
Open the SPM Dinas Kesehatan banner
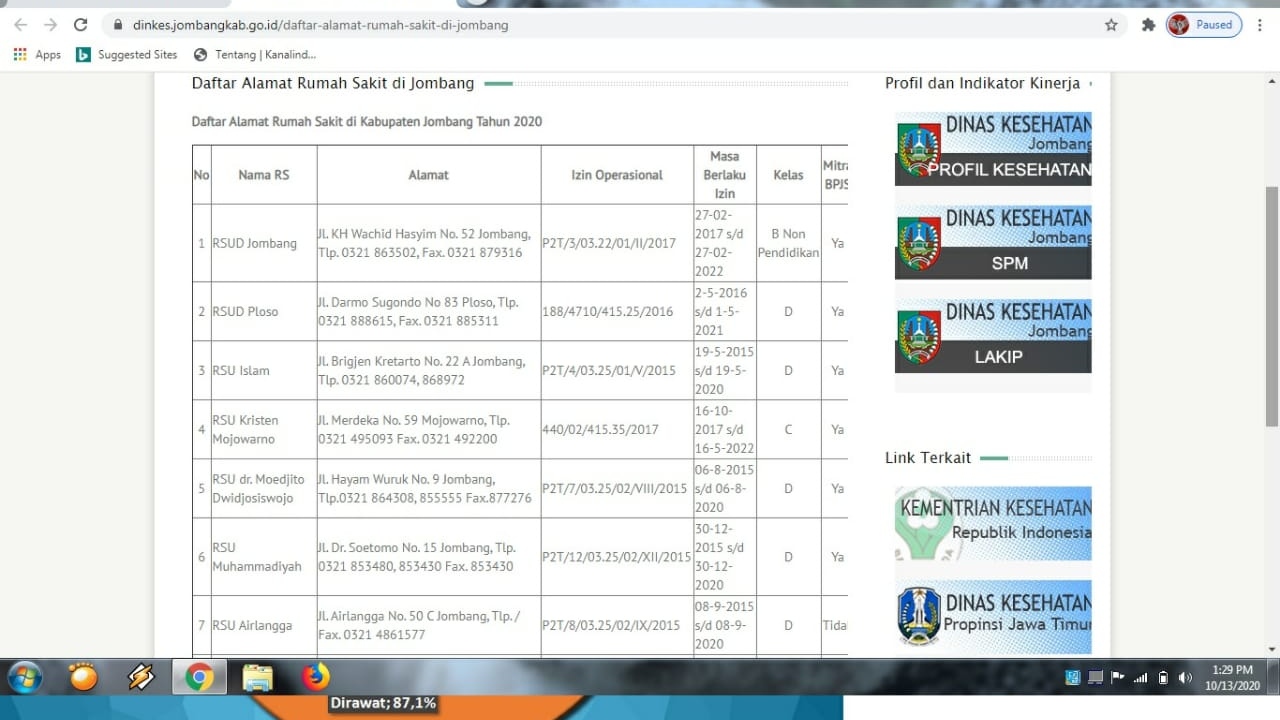click(992, 242)
